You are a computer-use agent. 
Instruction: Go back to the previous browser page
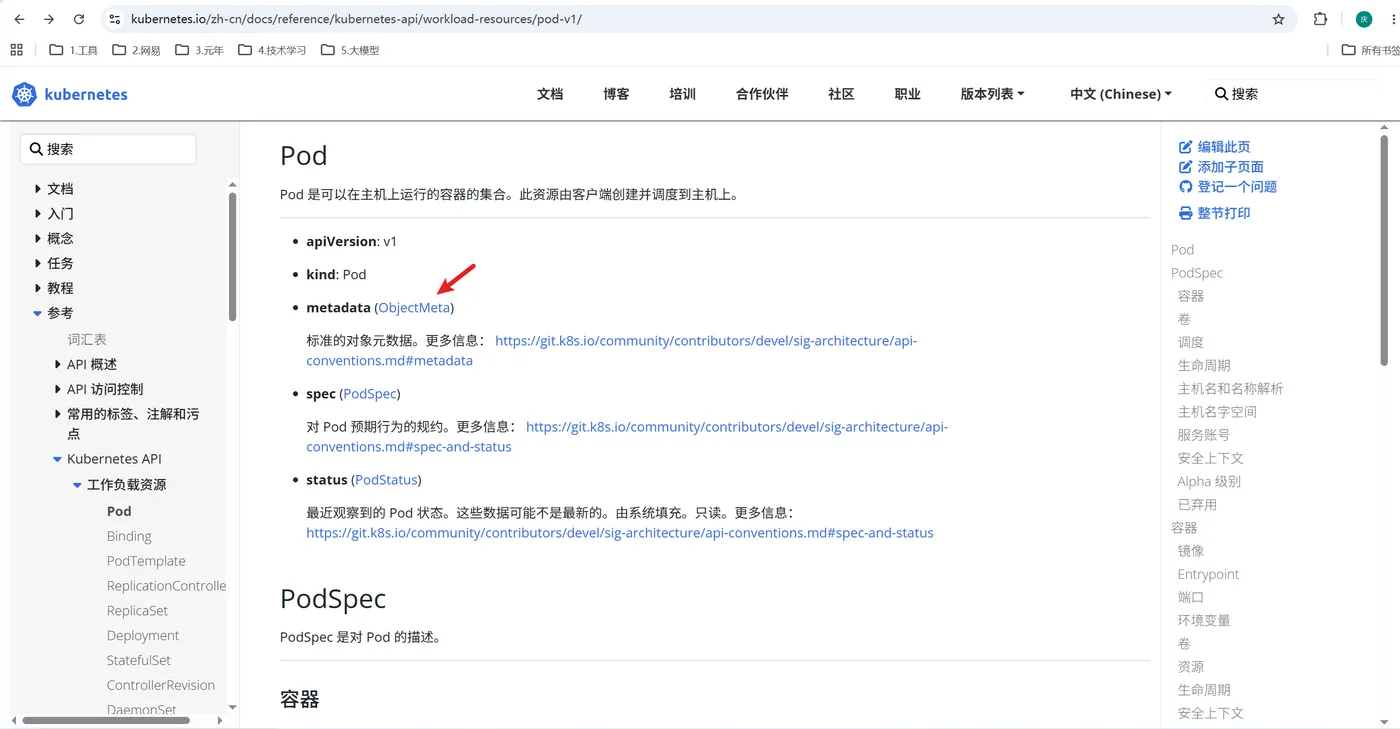coord(19,19)
